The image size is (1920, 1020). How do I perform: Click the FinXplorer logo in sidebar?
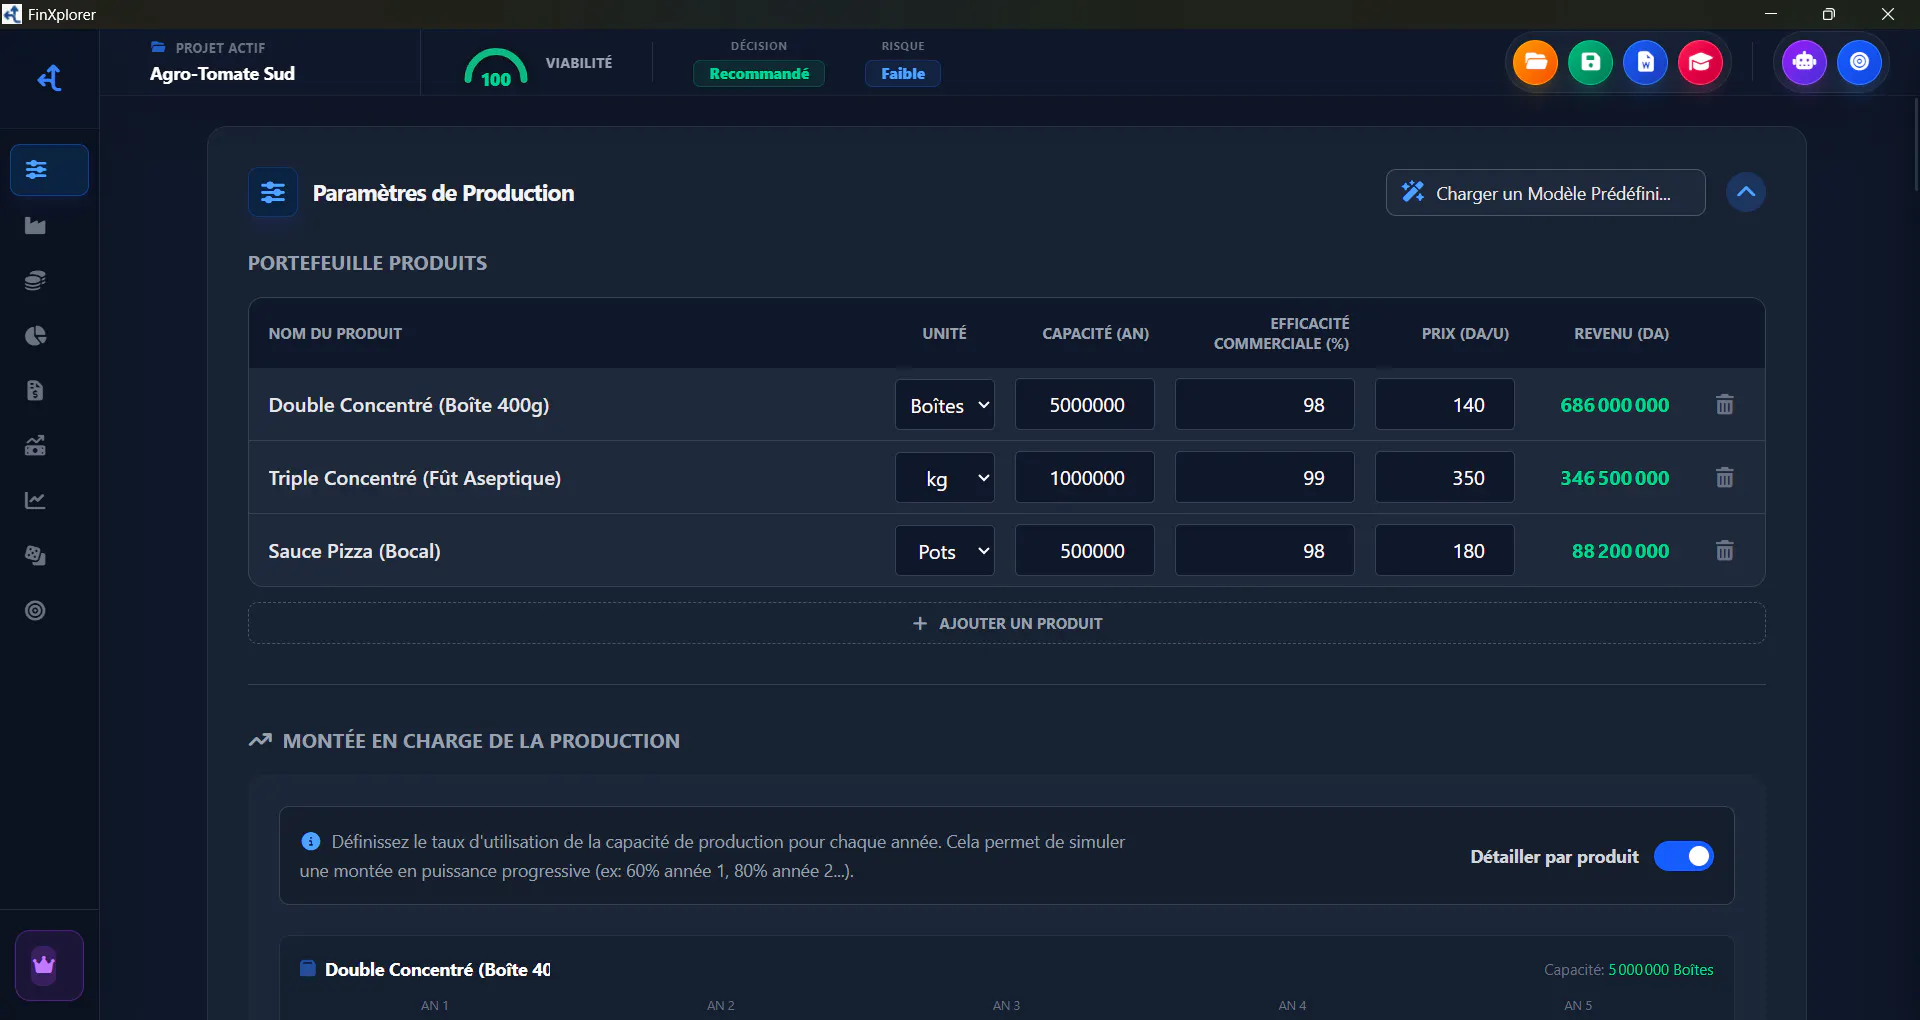(49, 78)
